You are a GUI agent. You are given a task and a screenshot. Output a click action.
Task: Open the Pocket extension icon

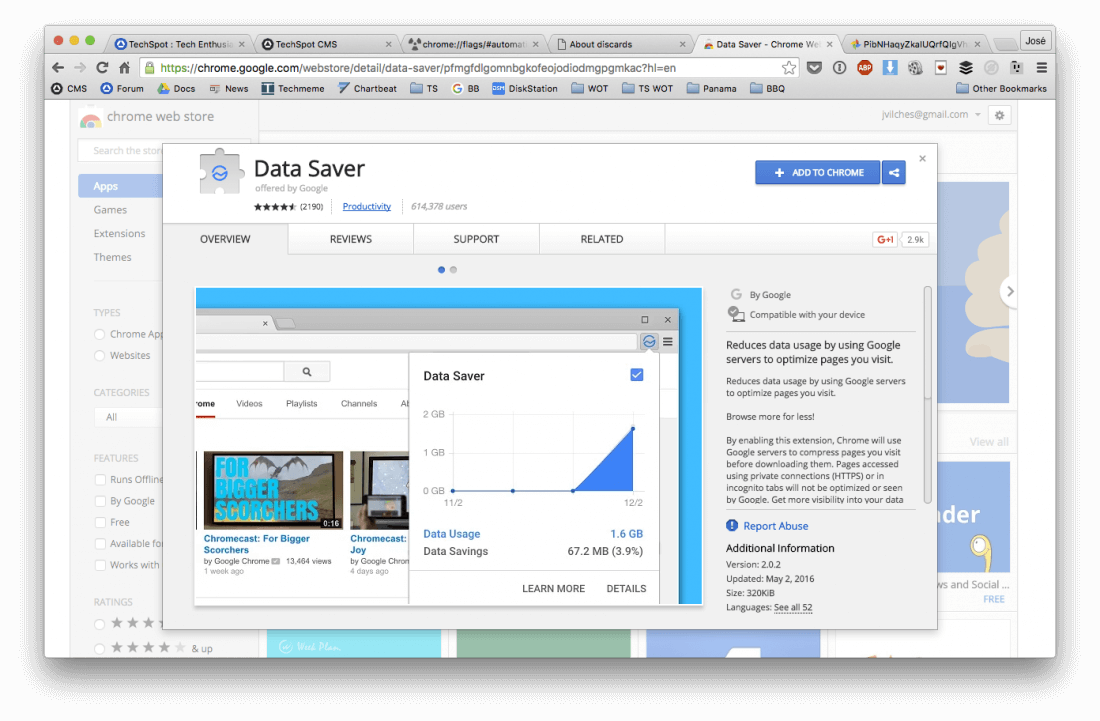[x=814, y=68]
